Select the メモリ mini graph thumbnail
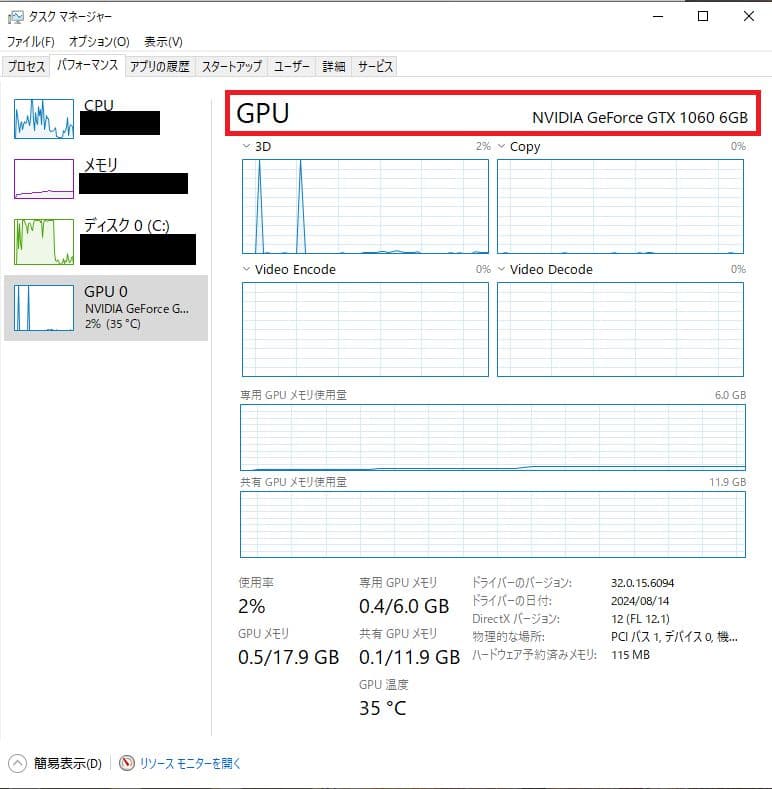Viewport: 772px width, 789px height. point(44,179)
